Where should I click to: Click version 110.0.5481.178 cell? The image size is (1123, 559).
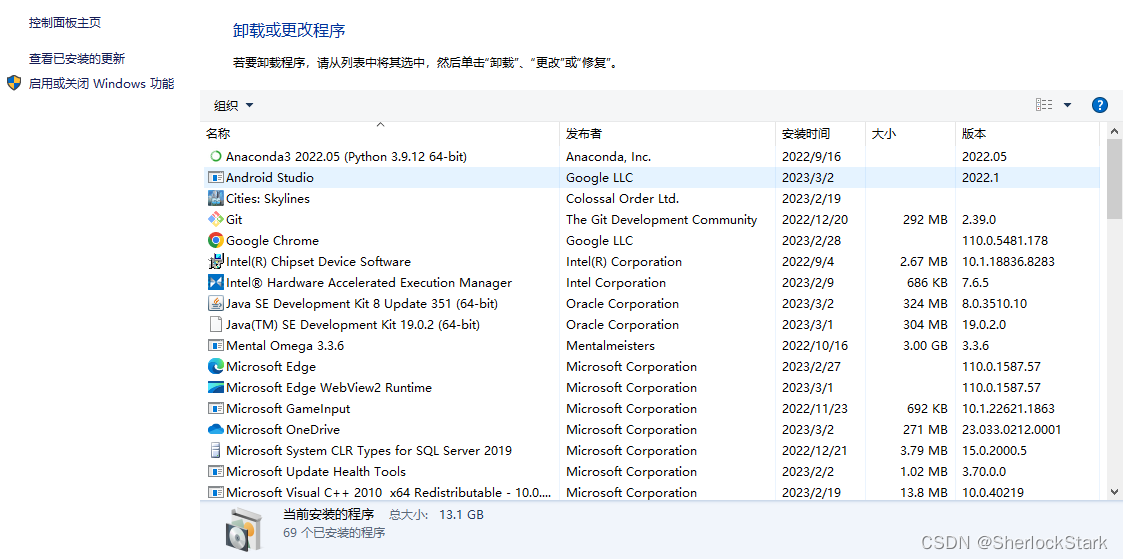click(x=1003, y=240)
